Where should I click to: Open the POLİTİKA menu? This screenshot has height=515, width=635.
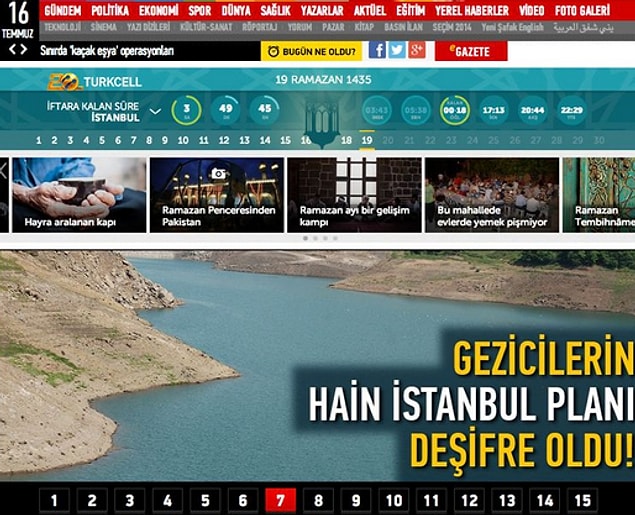[x=110, y=11]
